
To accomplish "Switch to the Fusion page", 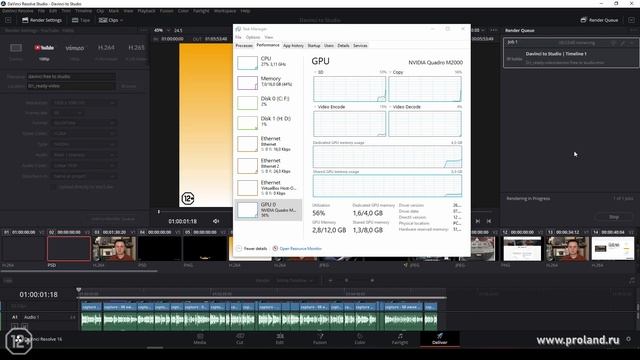I will tap(320, 339).
